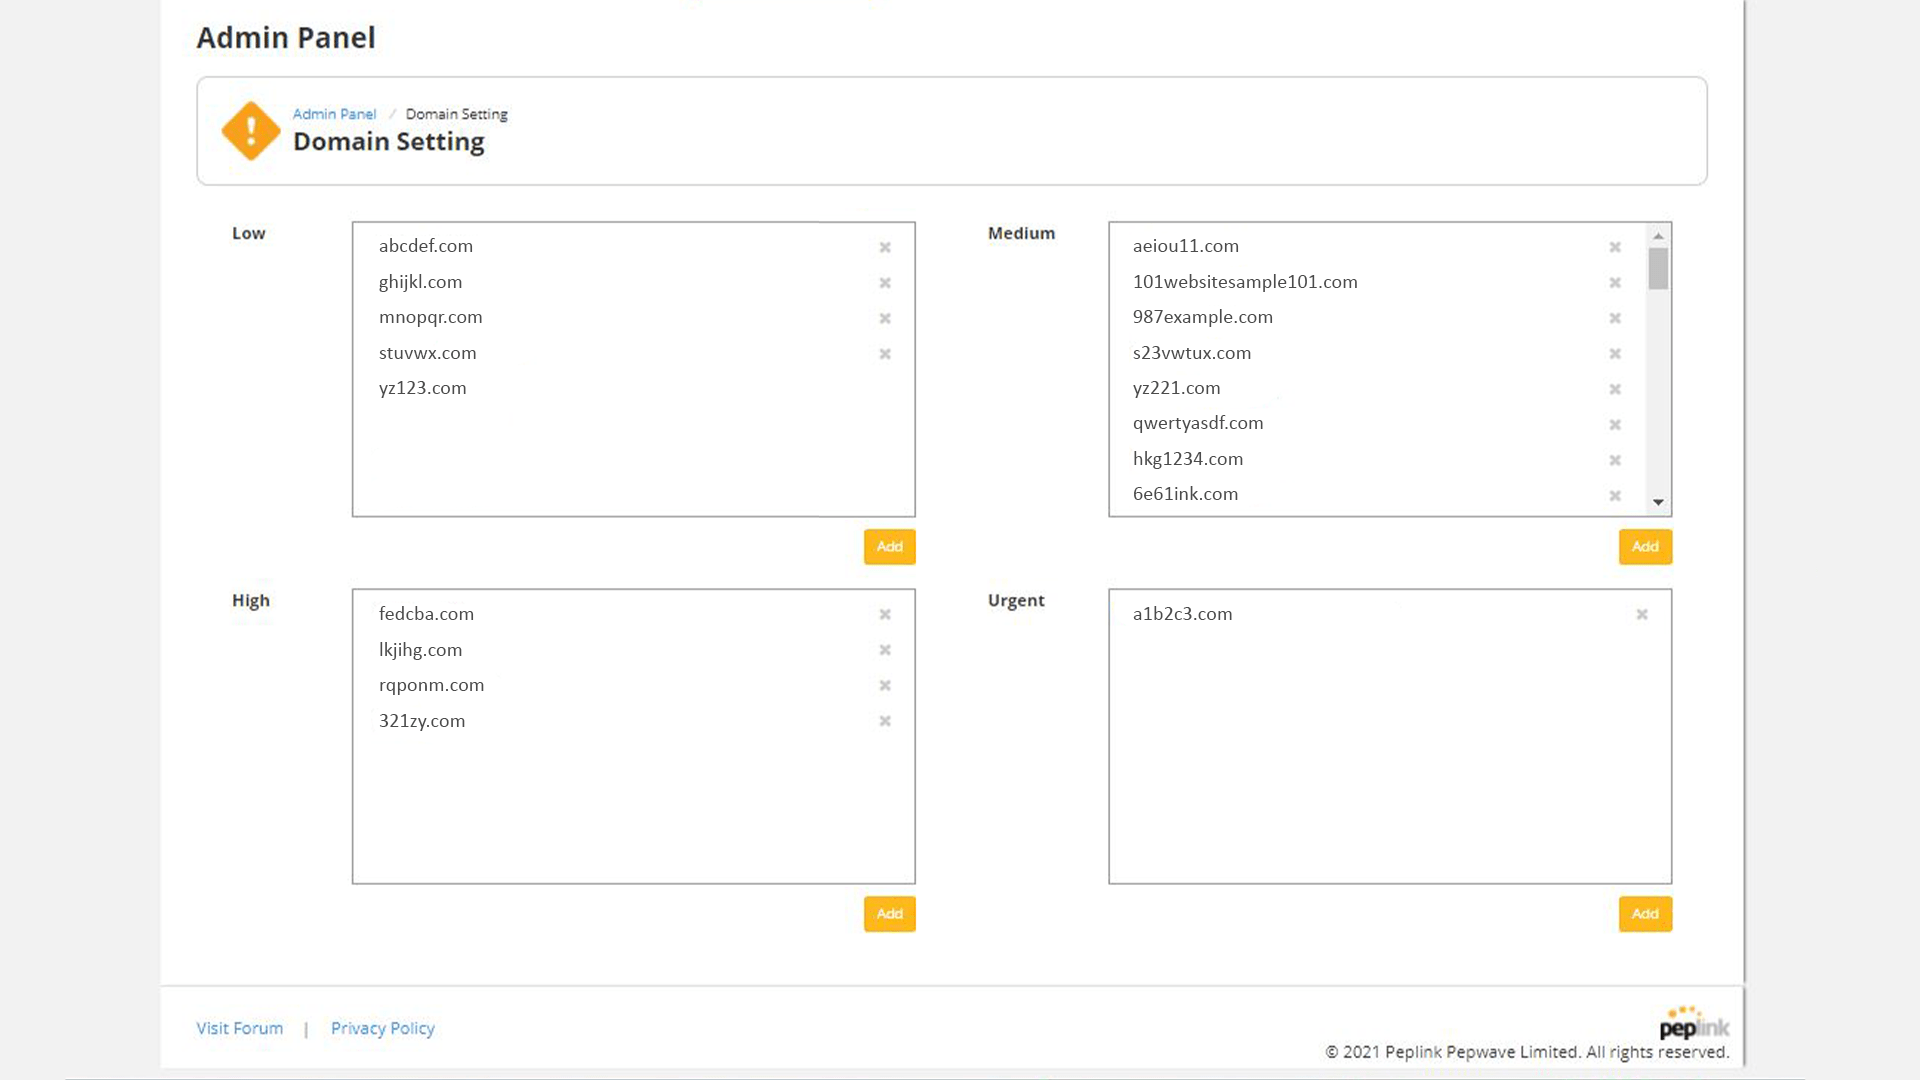Remove 101websitesample101.com from Medium list
1920x1080 pixels.
coord(1615,283)
